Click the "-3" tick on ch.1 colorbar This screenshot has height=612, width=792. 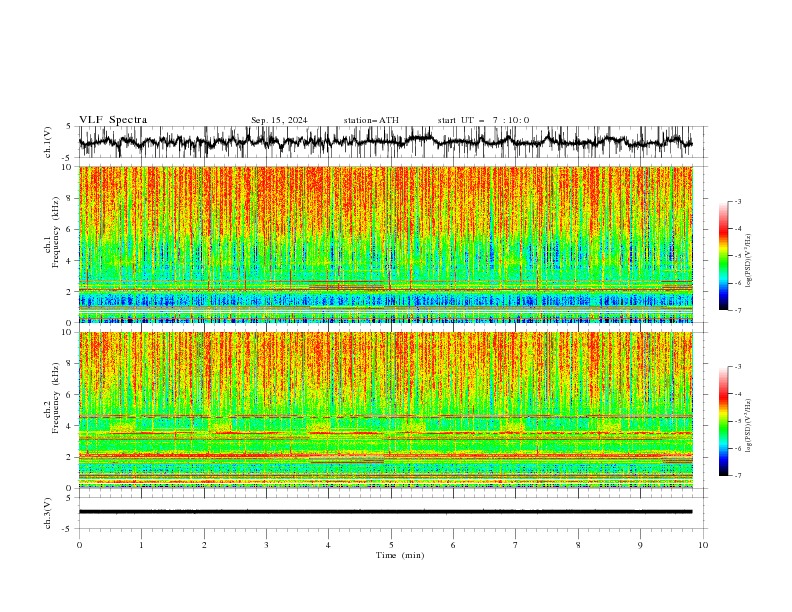pos(737,201)
